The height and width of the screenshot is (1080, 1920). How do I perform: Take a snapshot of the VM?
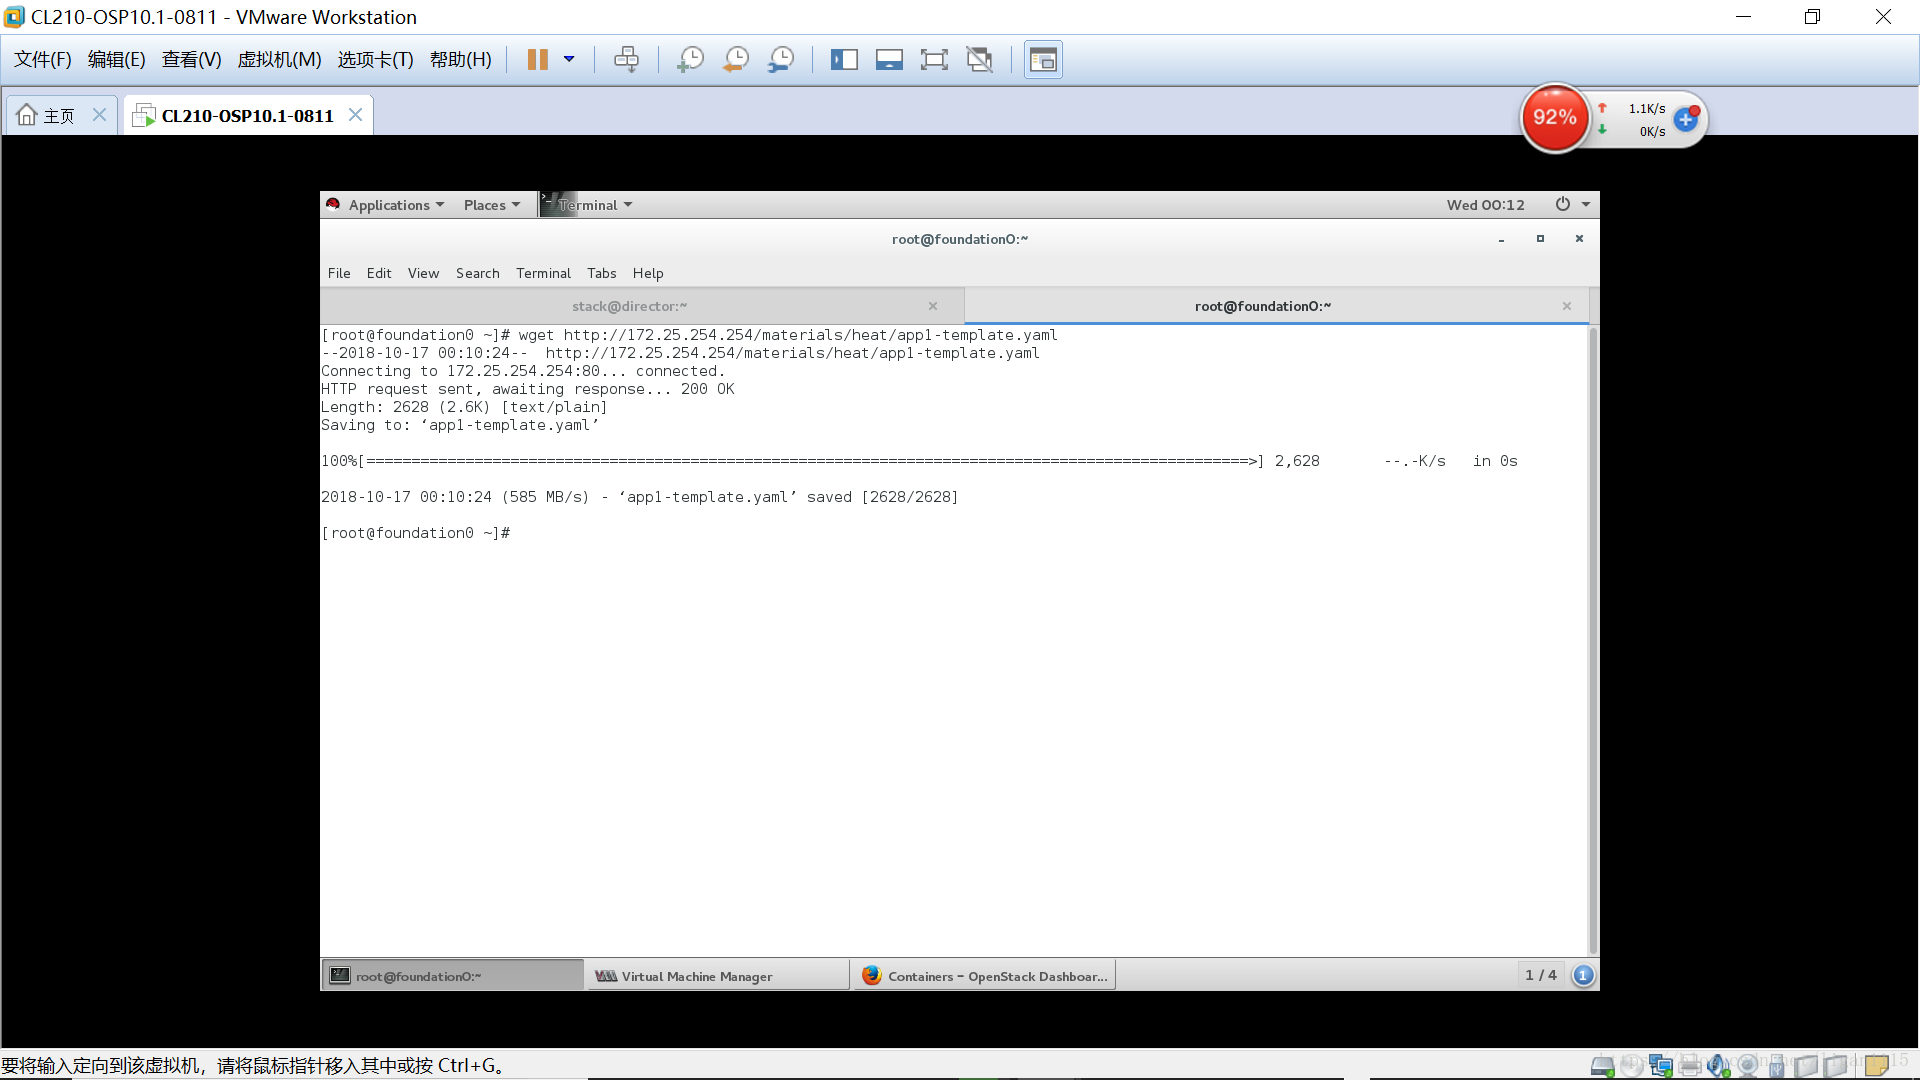(x=690, y=60)
